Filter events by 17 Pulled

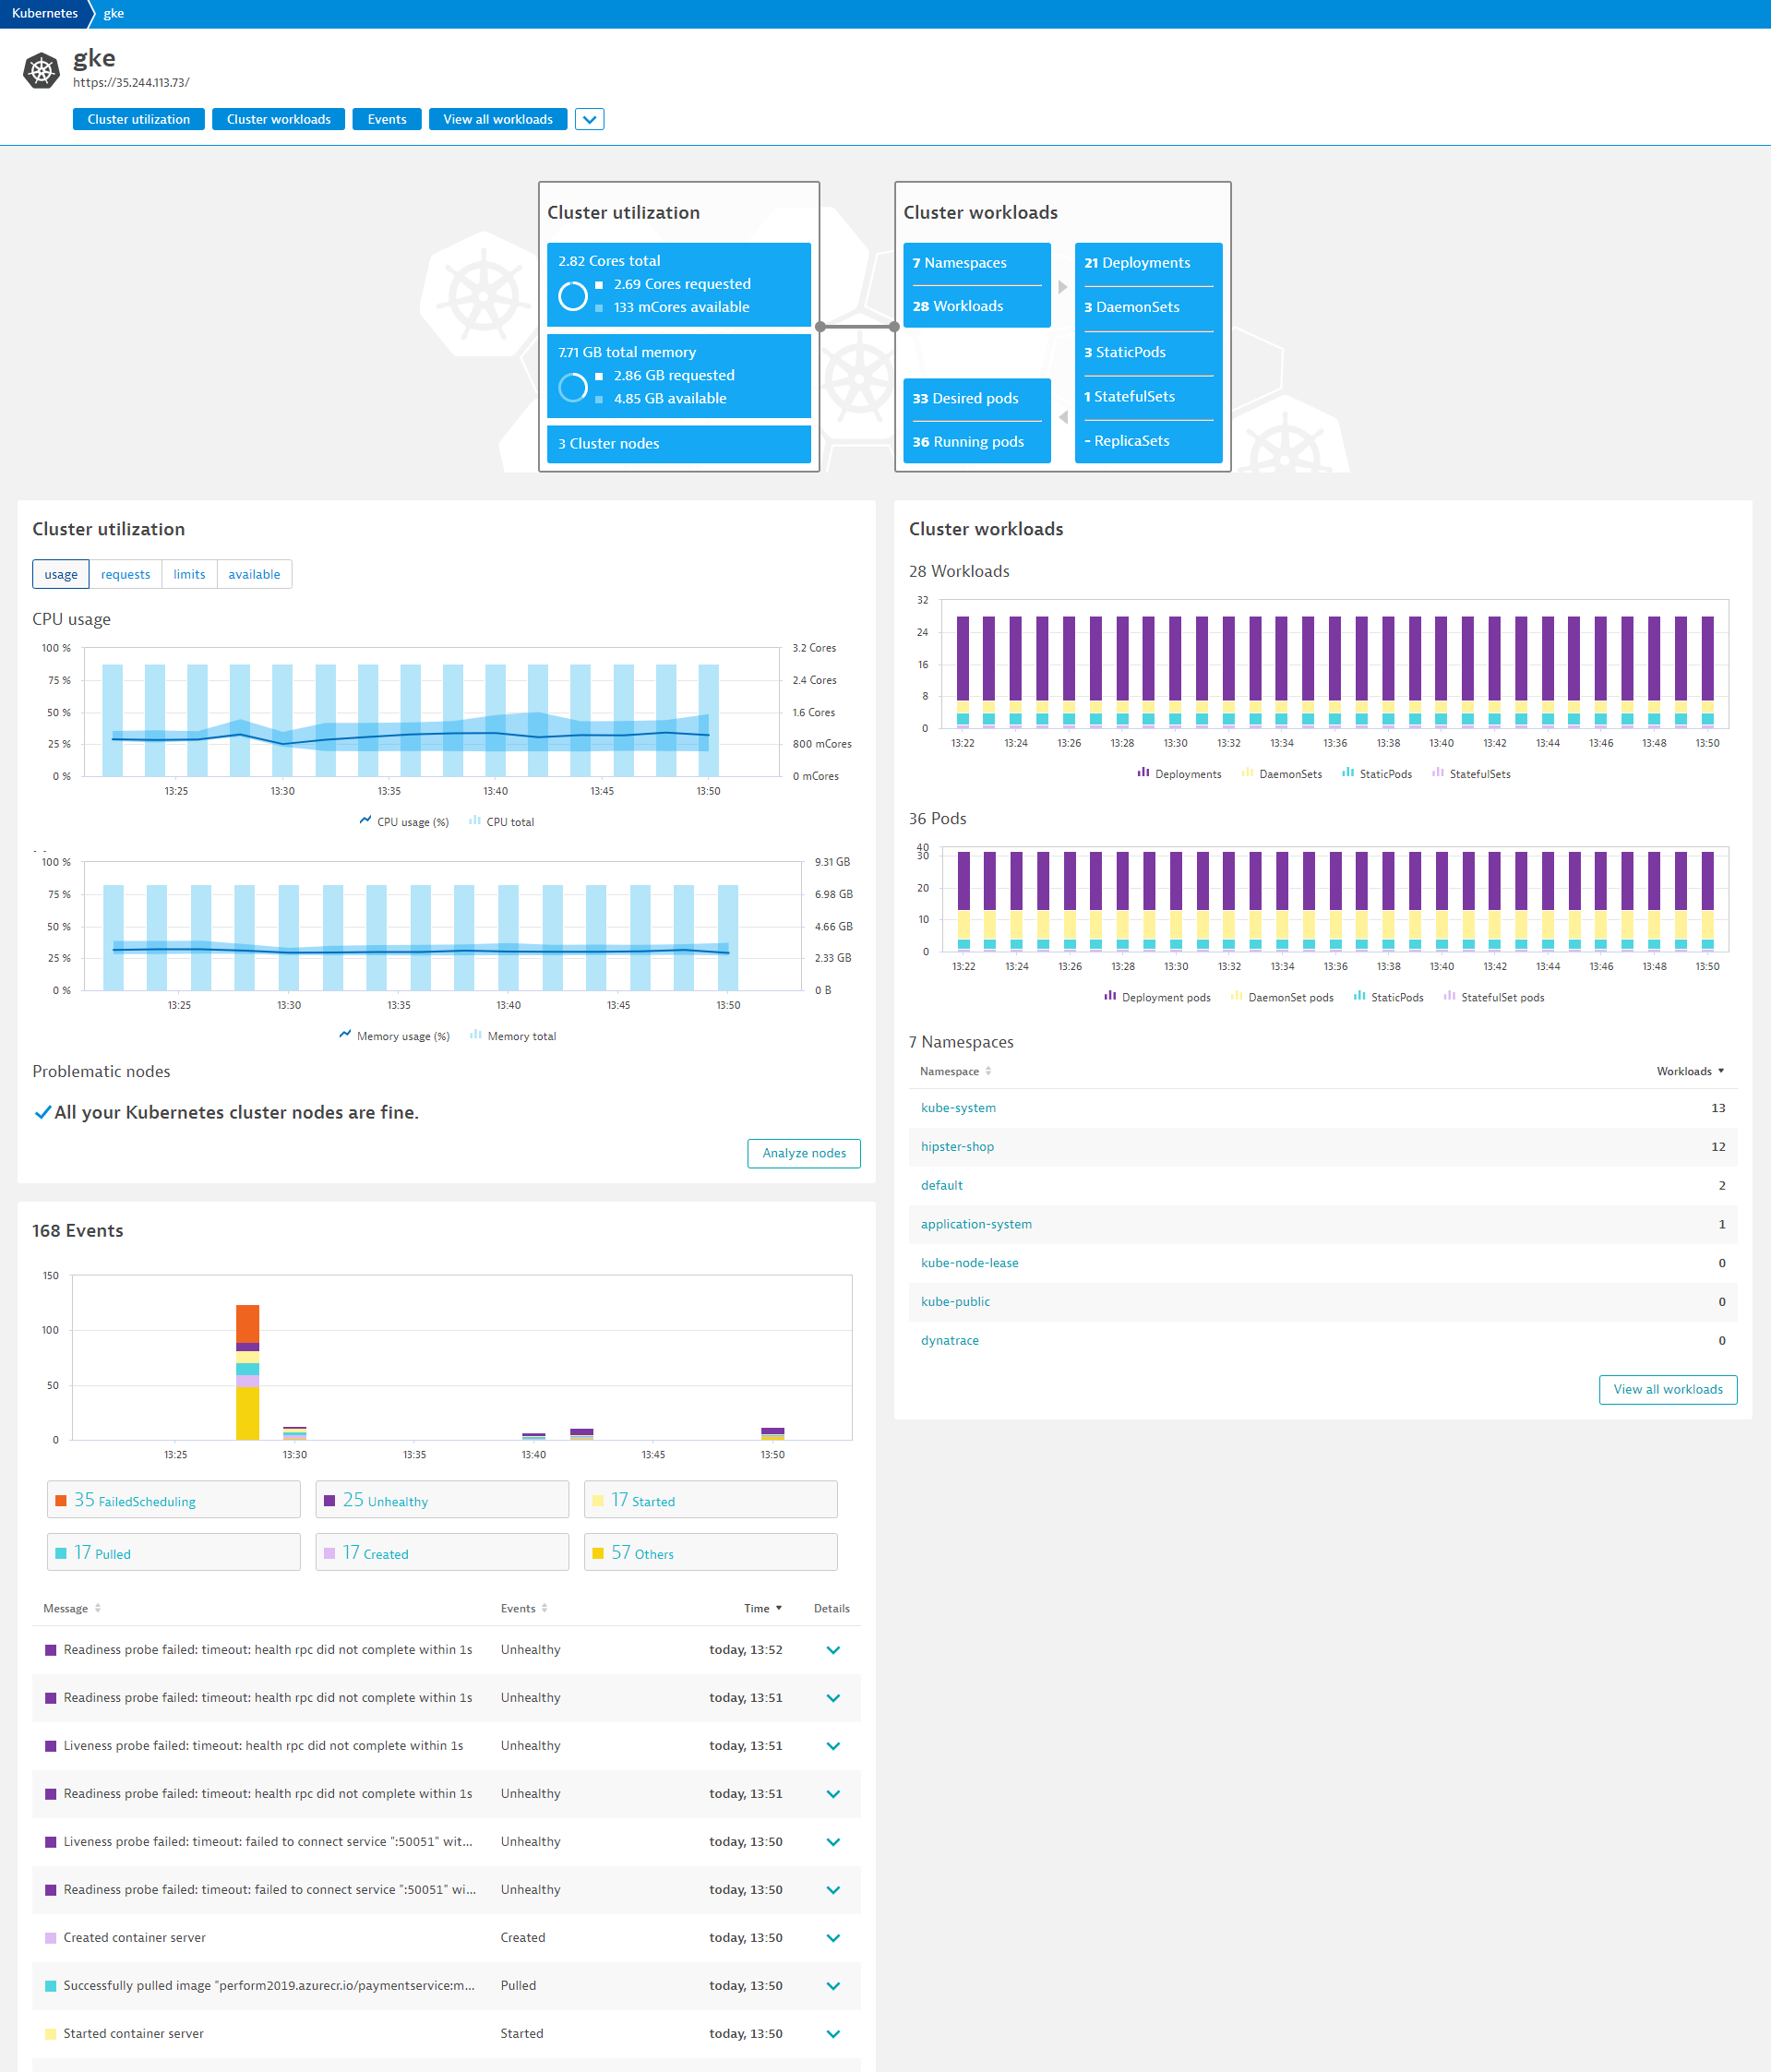click(174, 1553)
